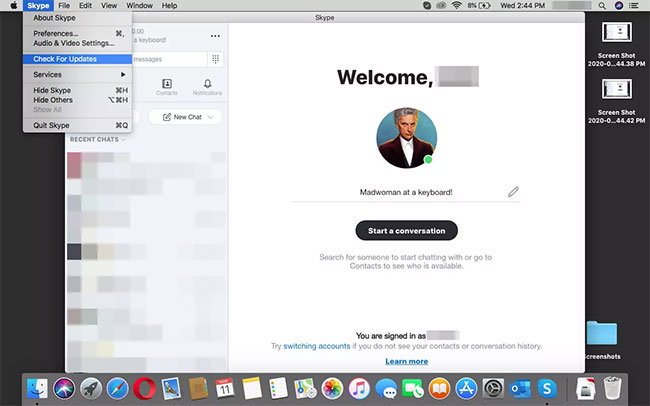
Task: Click the battery status indicator in menu bar
Action: point(479,5)
